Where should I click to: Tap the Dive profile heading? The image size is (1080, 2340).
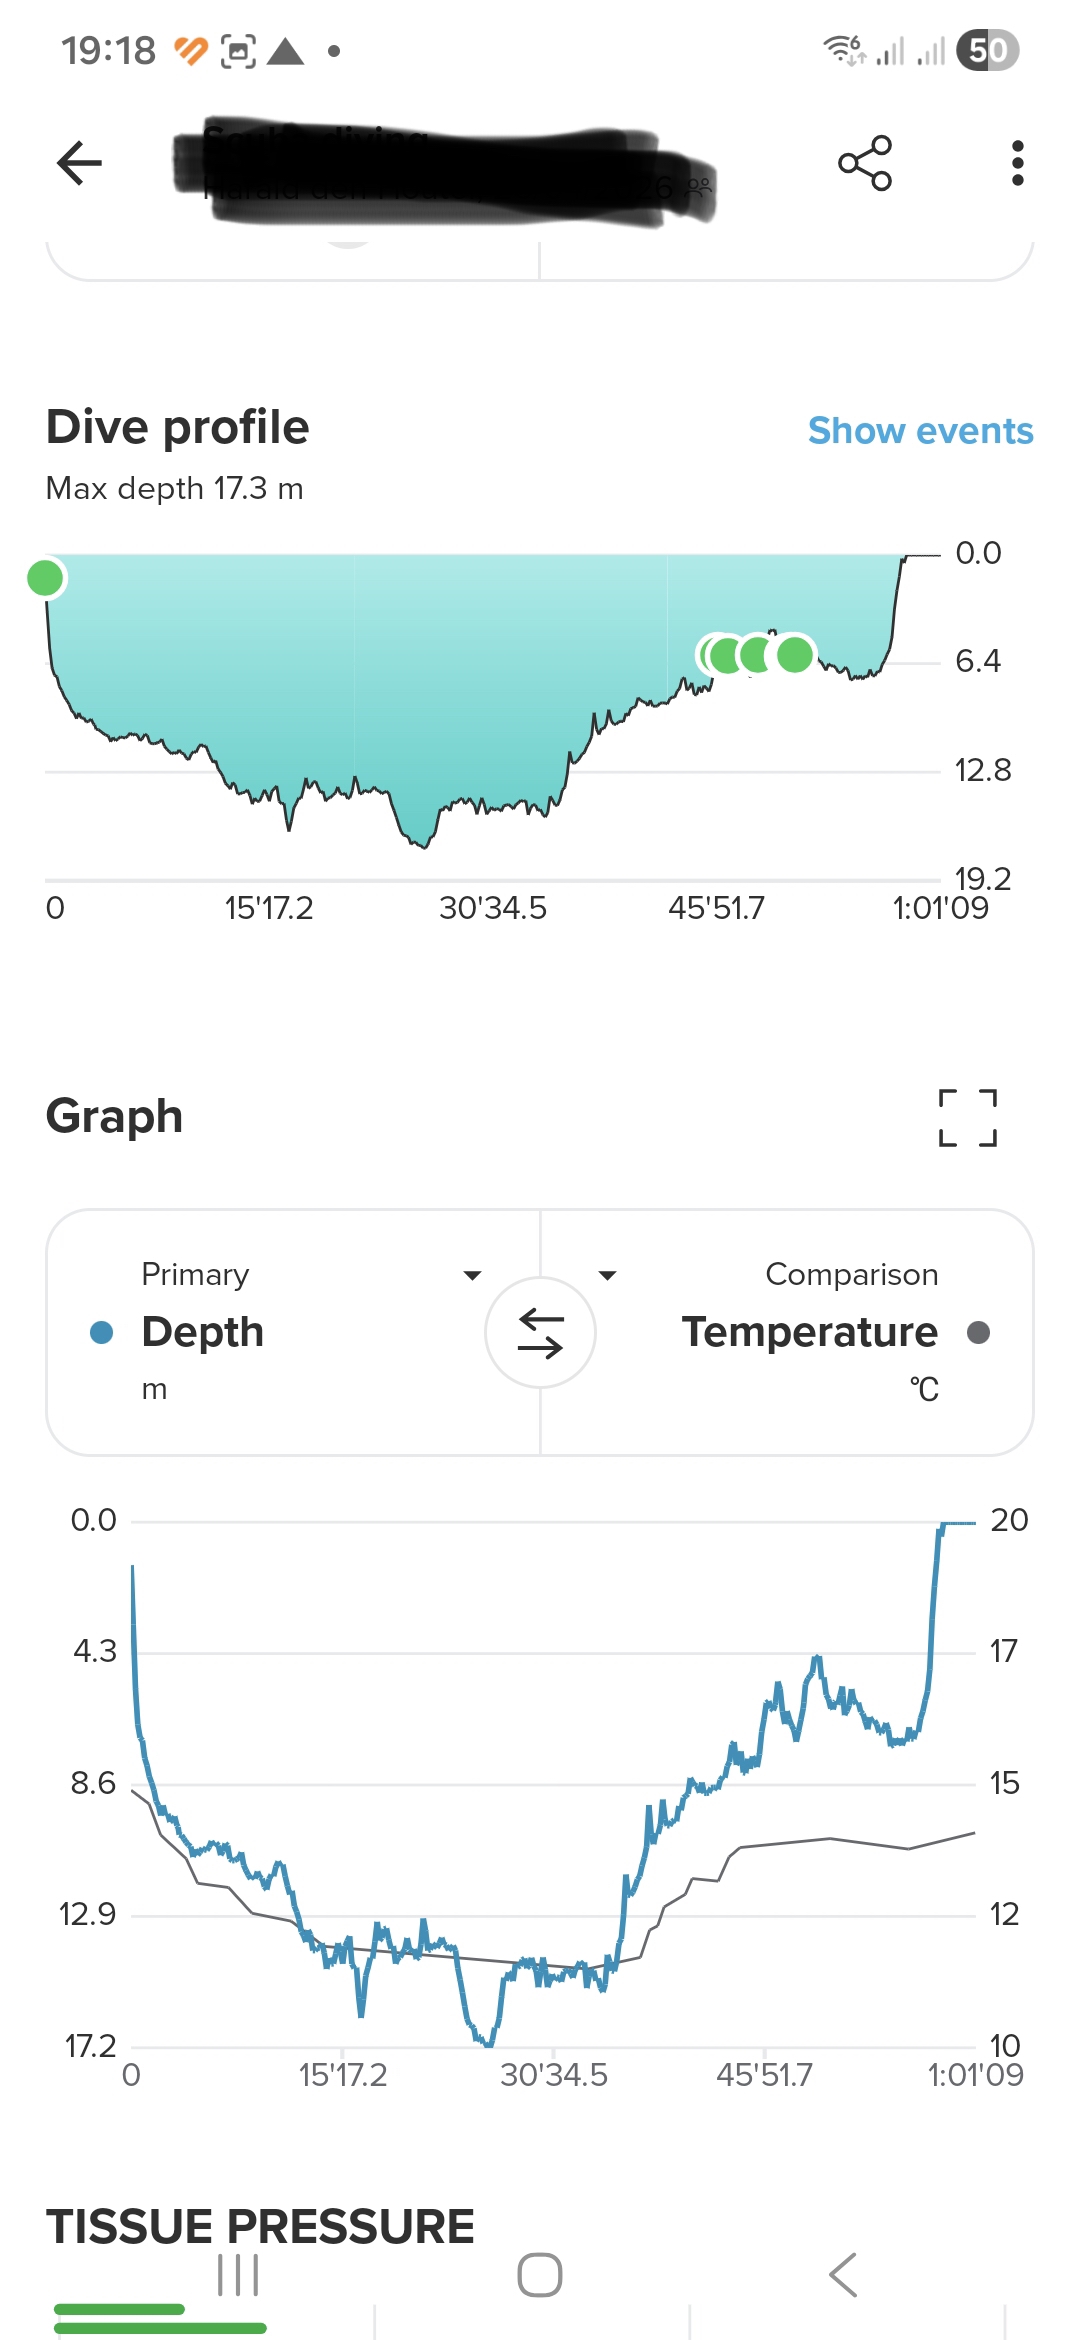tap(178, 427)
